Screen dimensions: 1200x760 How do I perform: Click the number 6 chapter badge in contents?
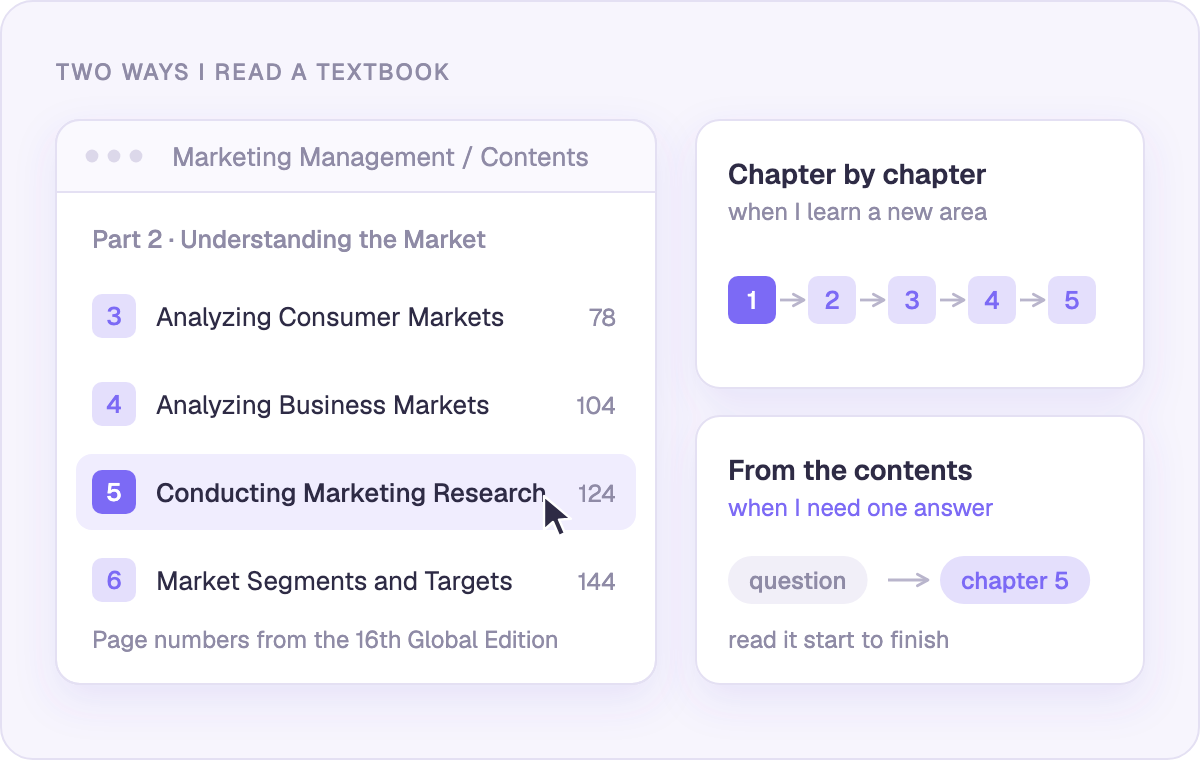pyautogui.click(x=114, y=582)
